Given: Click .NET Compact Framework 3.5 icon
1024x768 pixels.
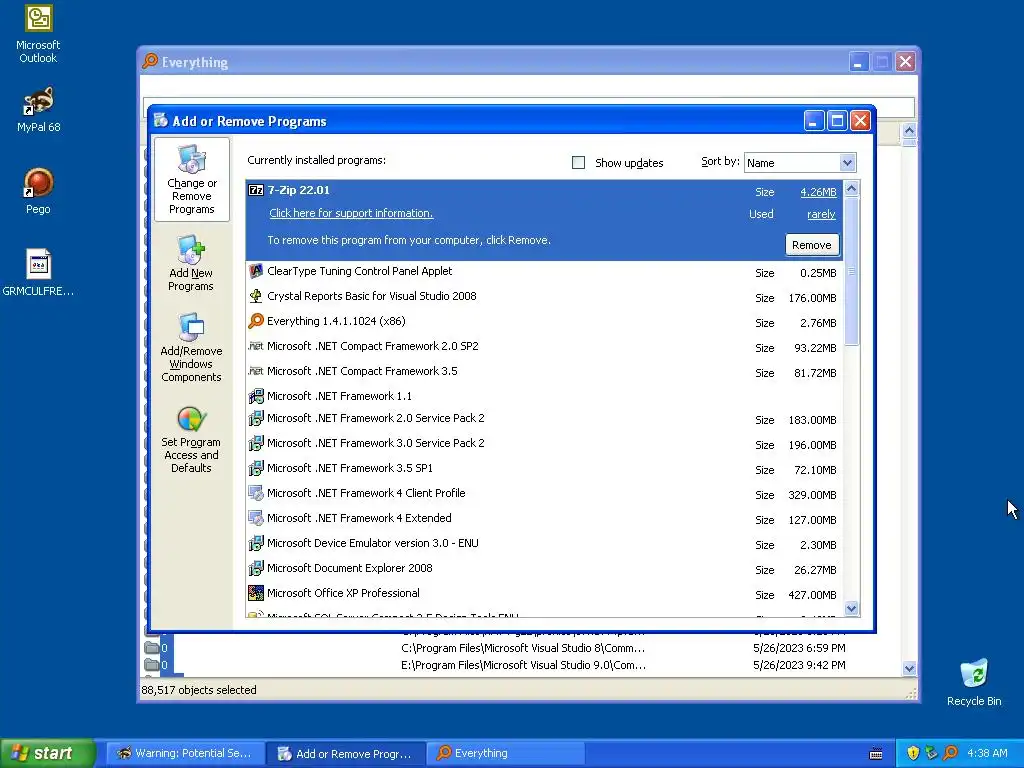Looking at the screenshot, I should [x=256, y=371].
